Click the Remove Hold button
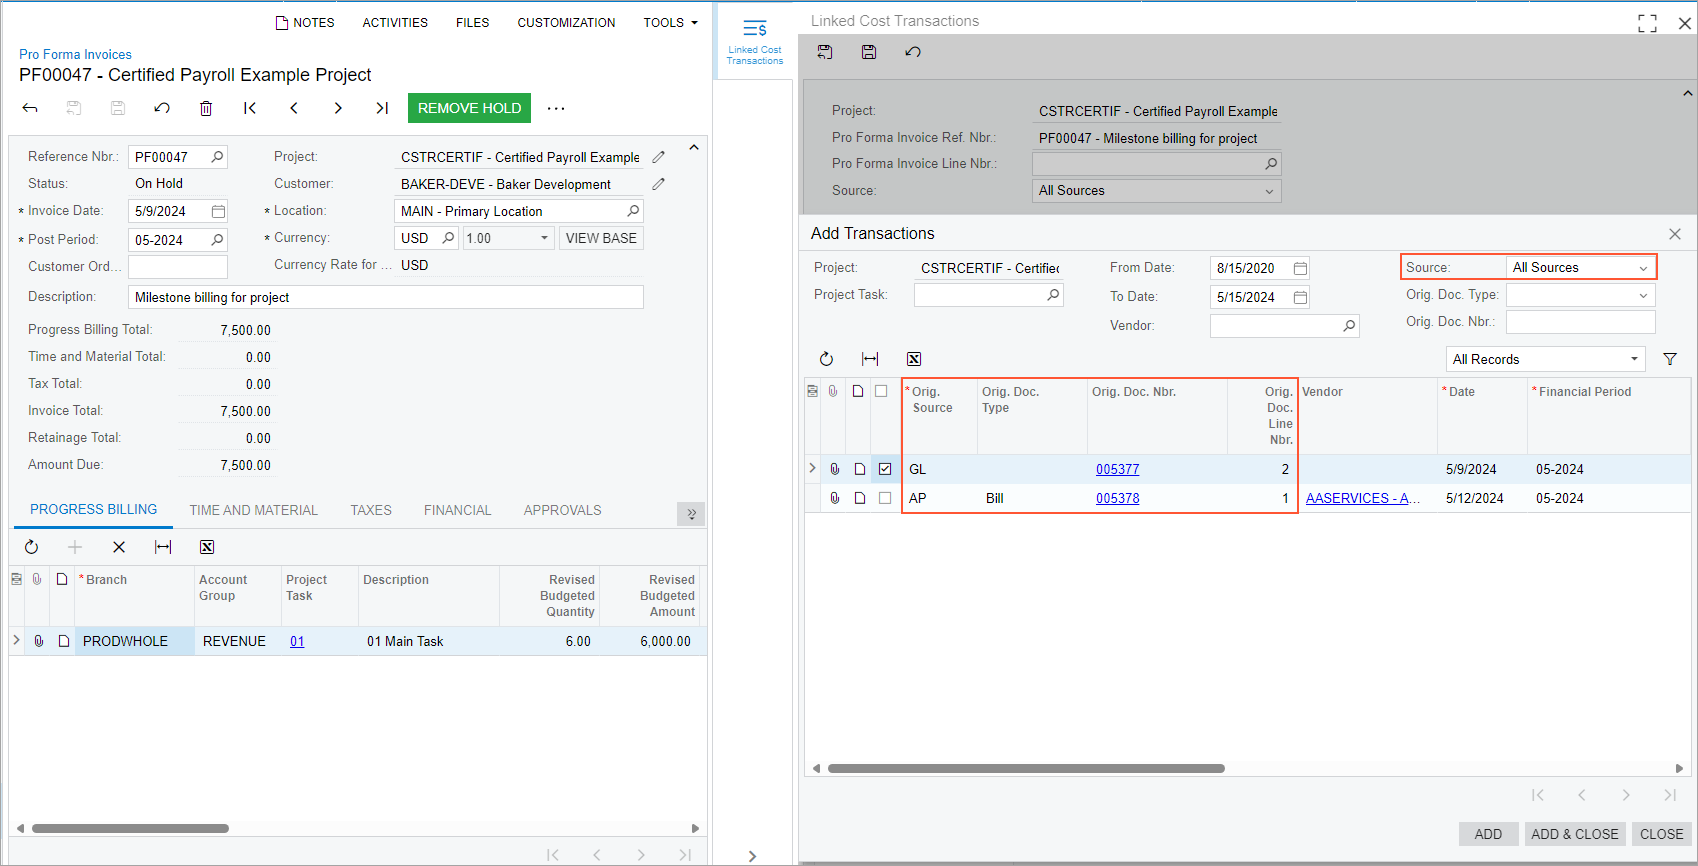The height and width of the screenshot is (866, 1698). coord(469,108)
